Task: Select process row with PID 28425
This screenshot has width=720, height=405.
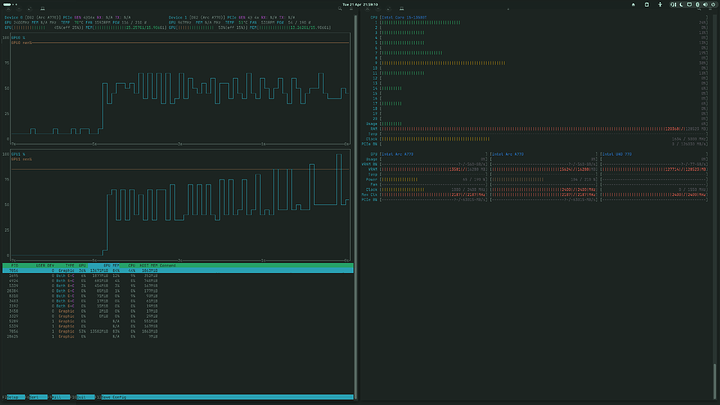Action: (x=178, y=337)
